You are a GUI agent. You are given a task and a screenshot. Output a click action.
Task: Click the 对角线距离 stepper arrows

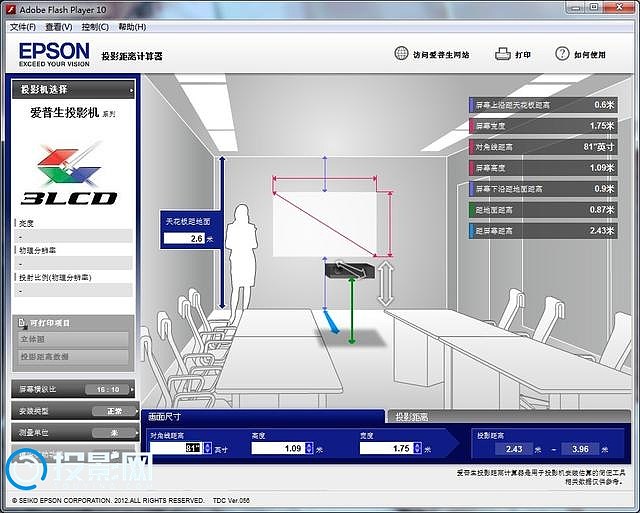pos(207,448)
